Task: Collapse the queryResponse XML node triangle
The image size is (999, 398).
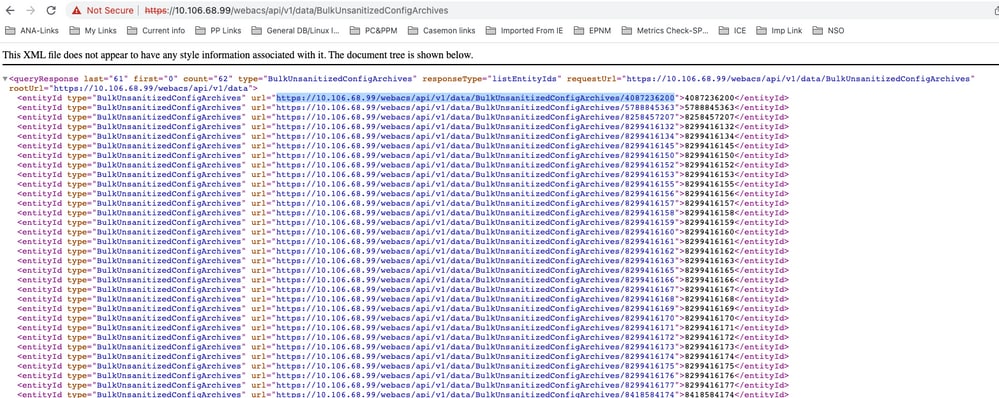Action: coord(5,79)
